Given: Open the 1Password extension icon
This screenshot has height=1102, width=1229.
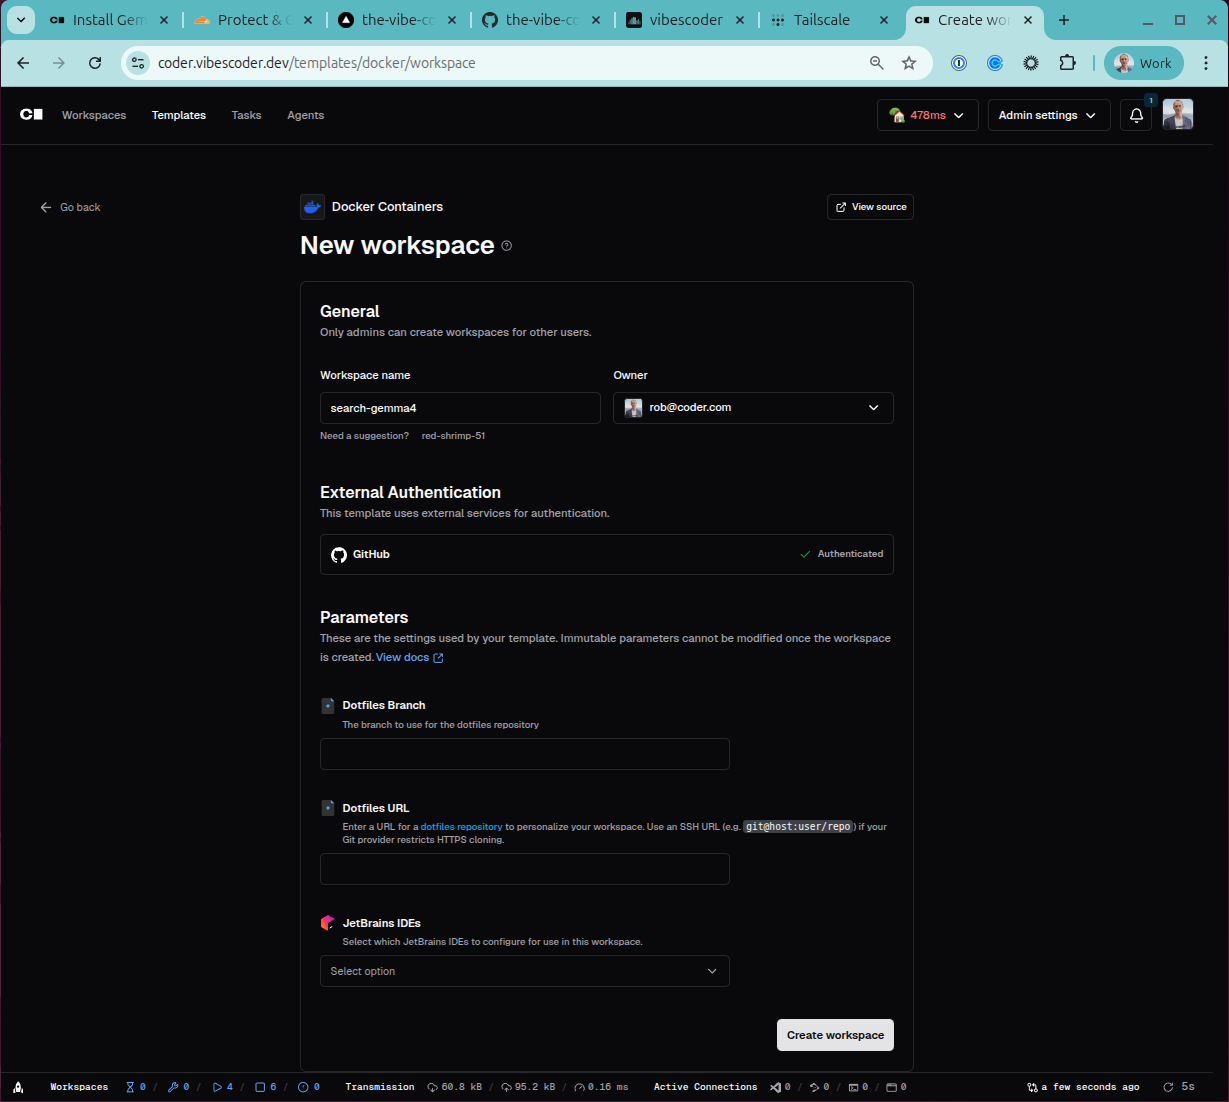Looking at the screenshot, I should click(x=959, y=63).
